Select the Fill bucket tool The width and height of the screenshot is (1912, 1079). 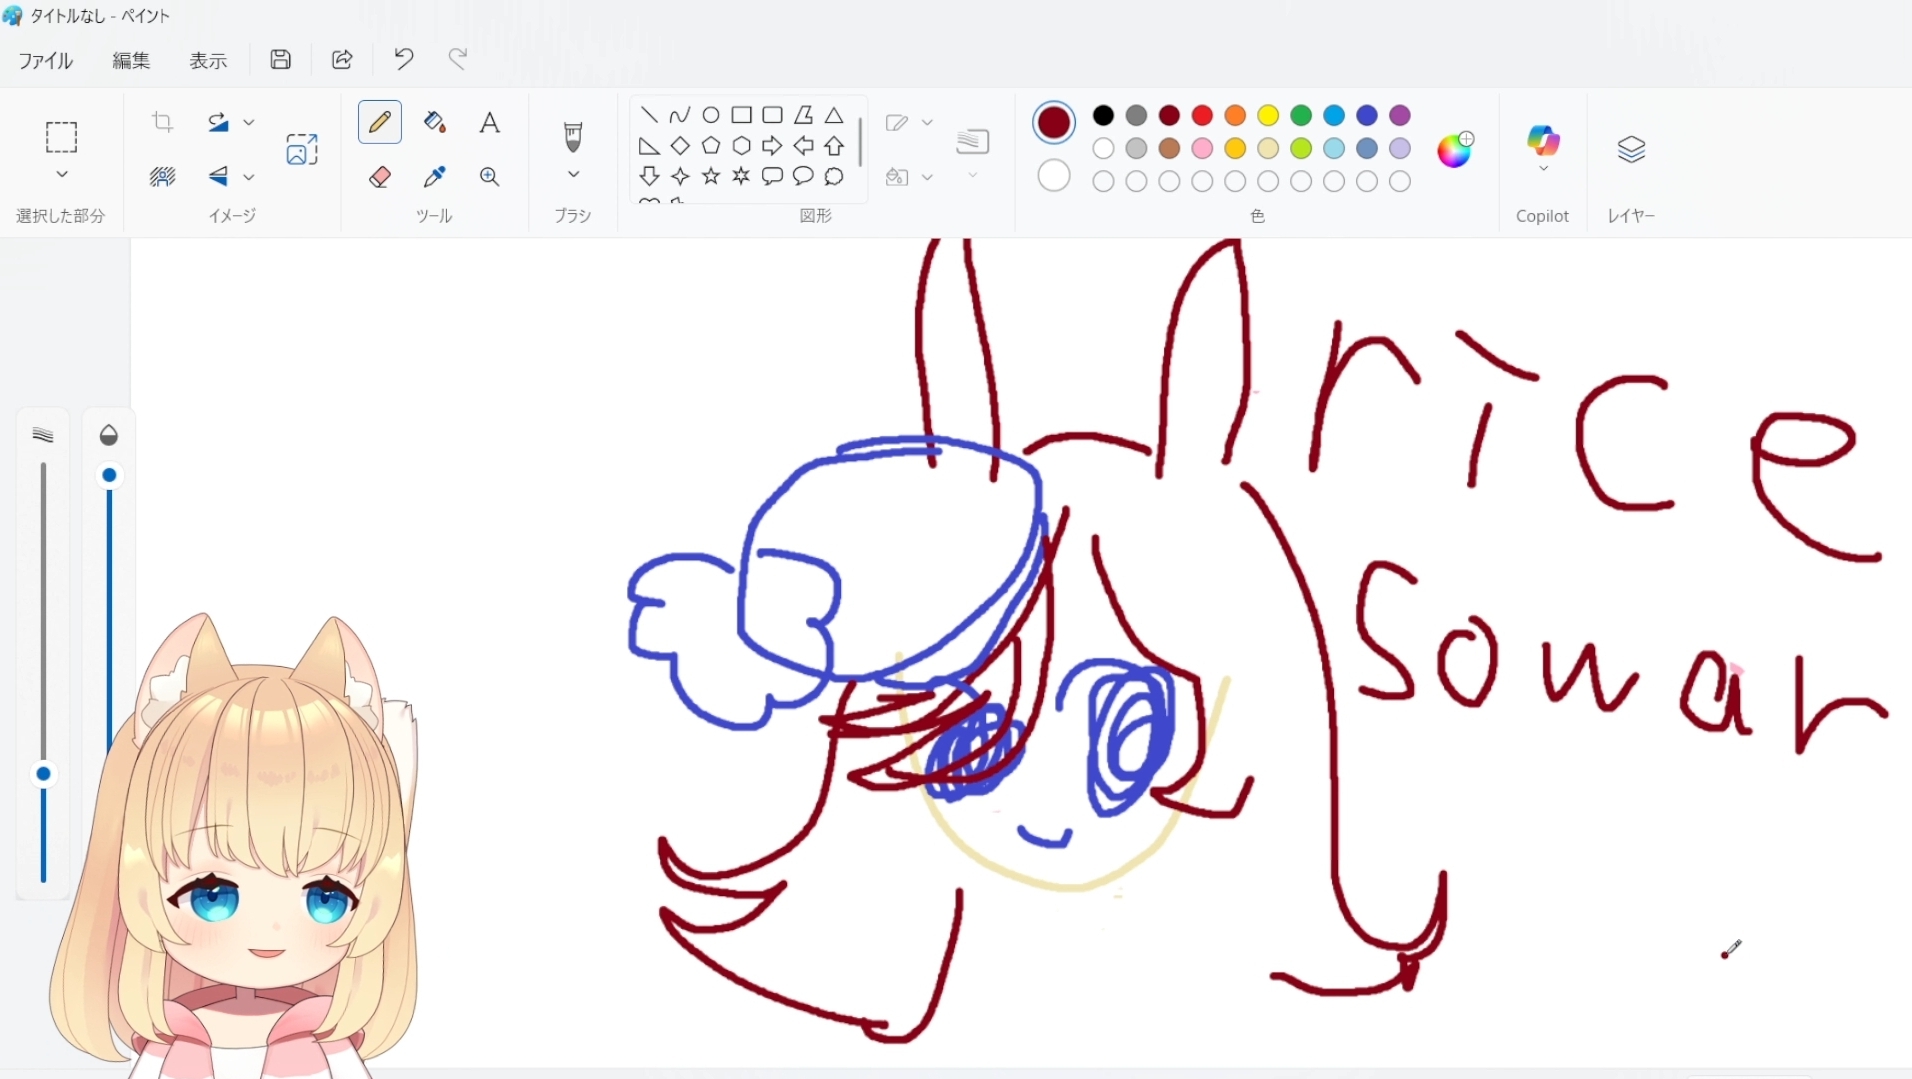(x=434, y=122)
